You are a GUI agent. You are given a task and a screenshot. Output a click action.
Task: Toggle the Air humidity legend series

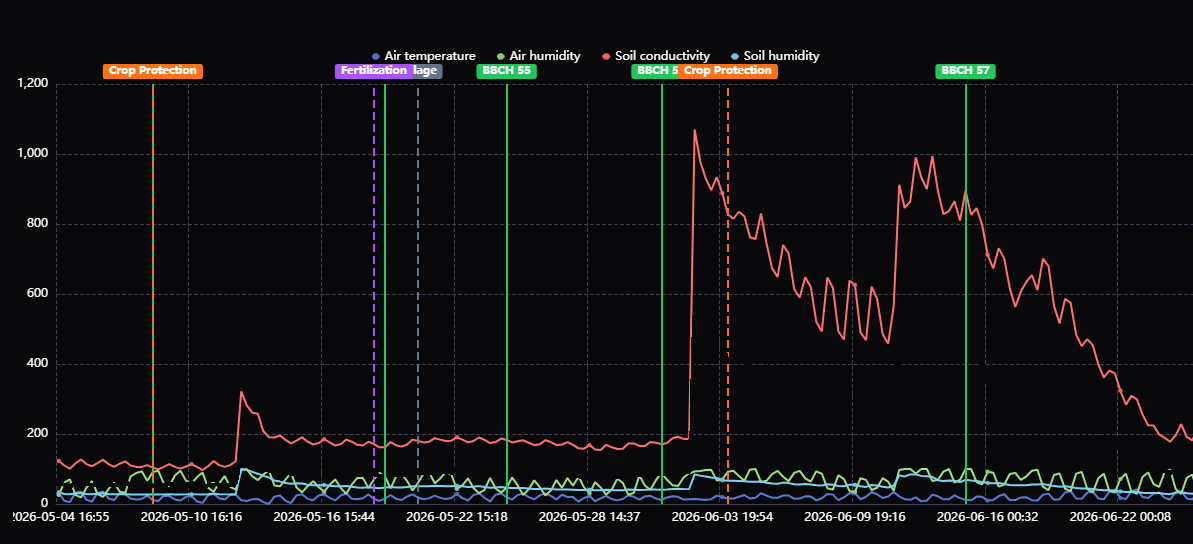pos(539,56)
